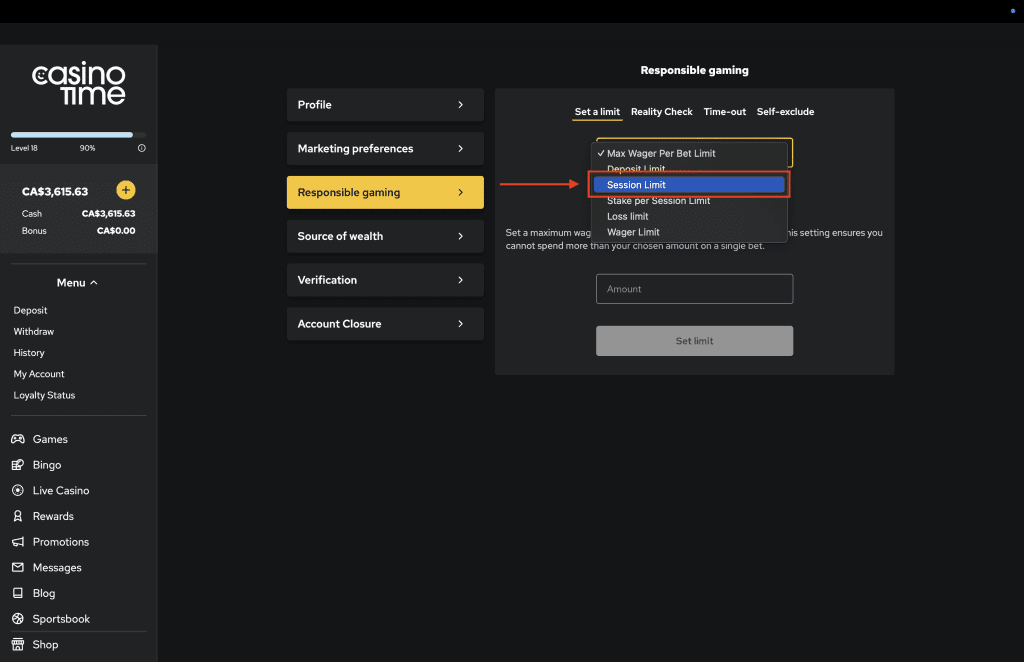
Task: Click the Amount input field
Action: (x=694, y=289)
